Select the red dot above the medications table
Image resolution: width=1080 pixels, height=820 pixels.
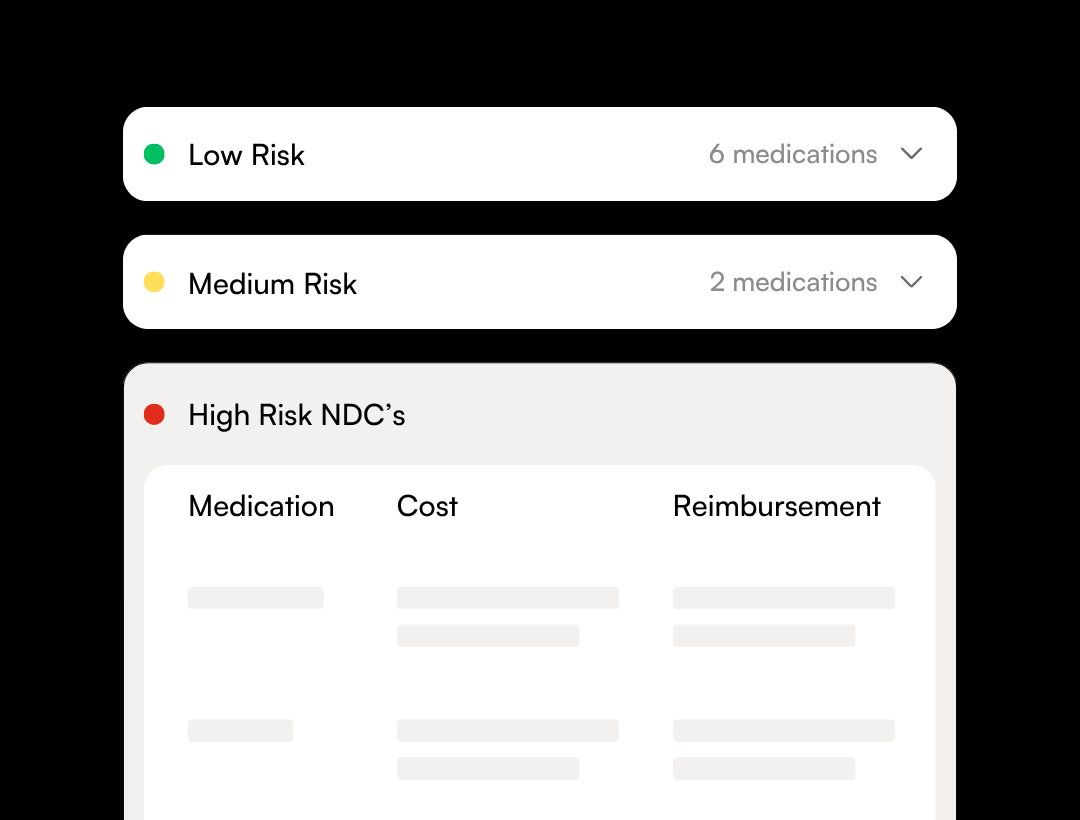coord(154,414)
